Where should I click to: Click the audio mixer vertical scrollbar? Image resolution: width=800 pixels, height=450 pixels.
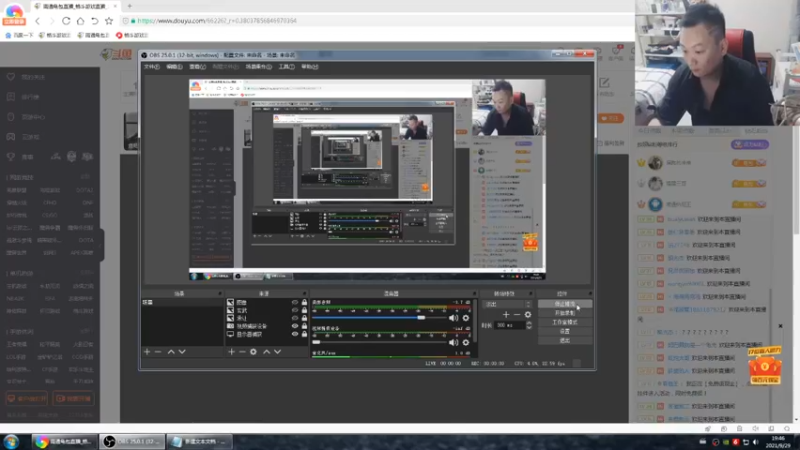476,320
